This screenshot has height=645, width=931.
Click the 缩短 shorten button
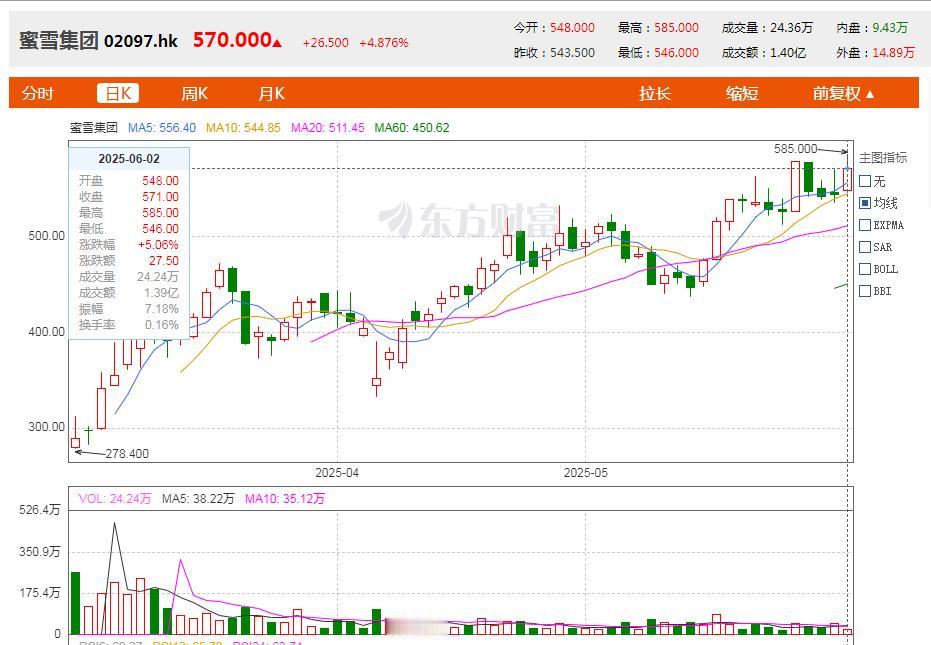click(x=742, y=93)
